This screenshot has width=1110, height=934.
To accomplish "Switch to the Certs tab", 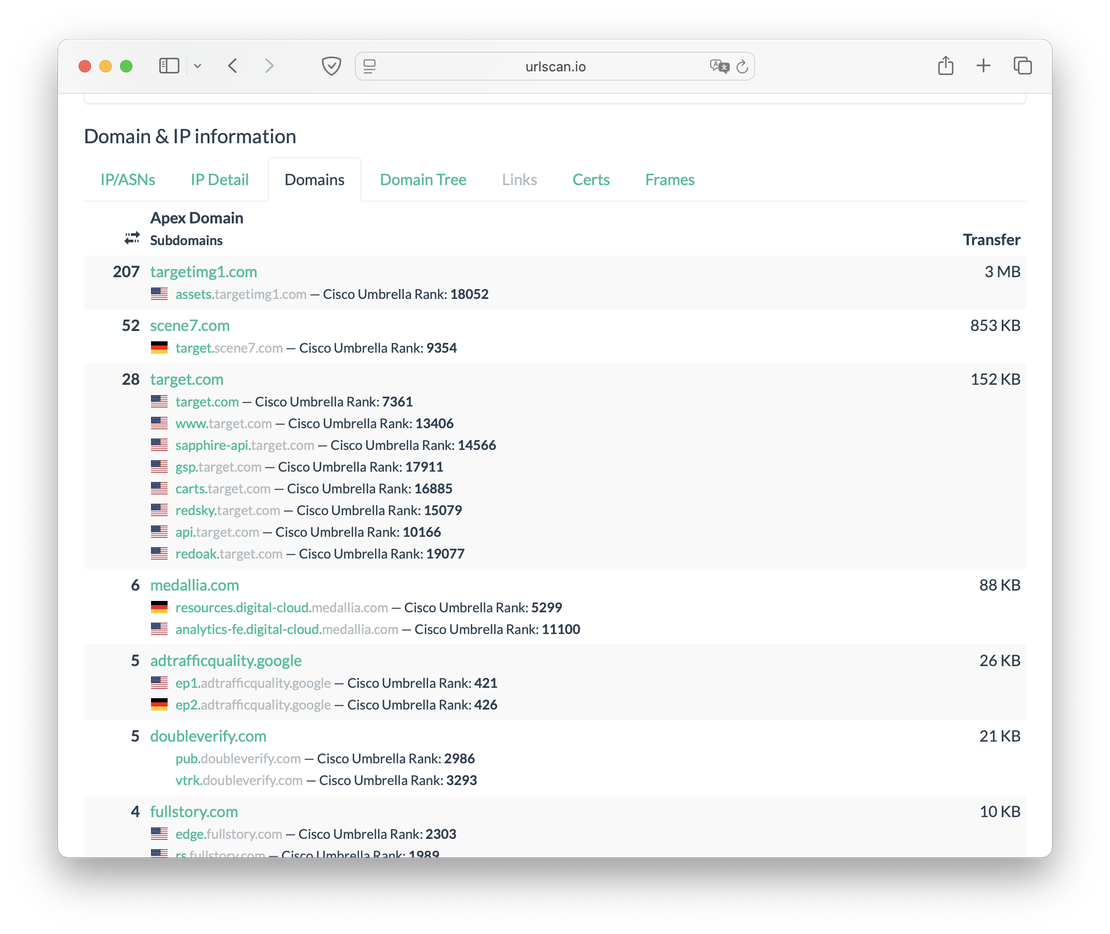I will click(591, 180).
